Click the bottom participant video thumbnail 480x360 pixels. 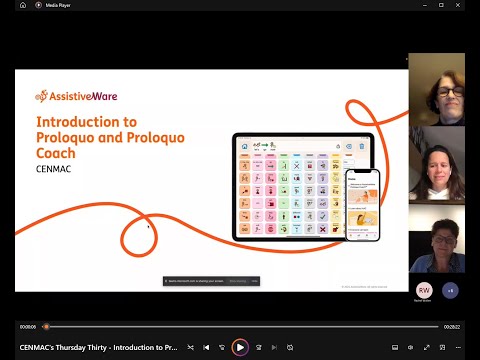[x=437, y=238]
